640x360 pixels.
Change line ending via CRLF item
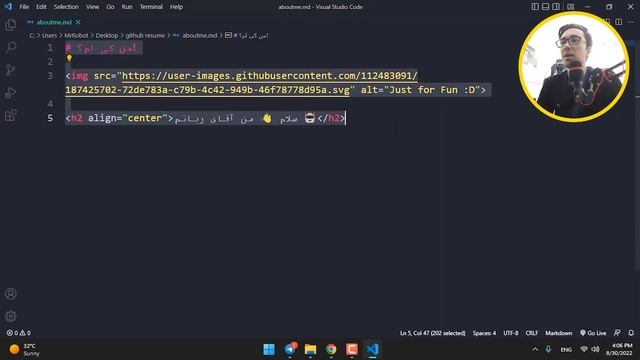531,333
